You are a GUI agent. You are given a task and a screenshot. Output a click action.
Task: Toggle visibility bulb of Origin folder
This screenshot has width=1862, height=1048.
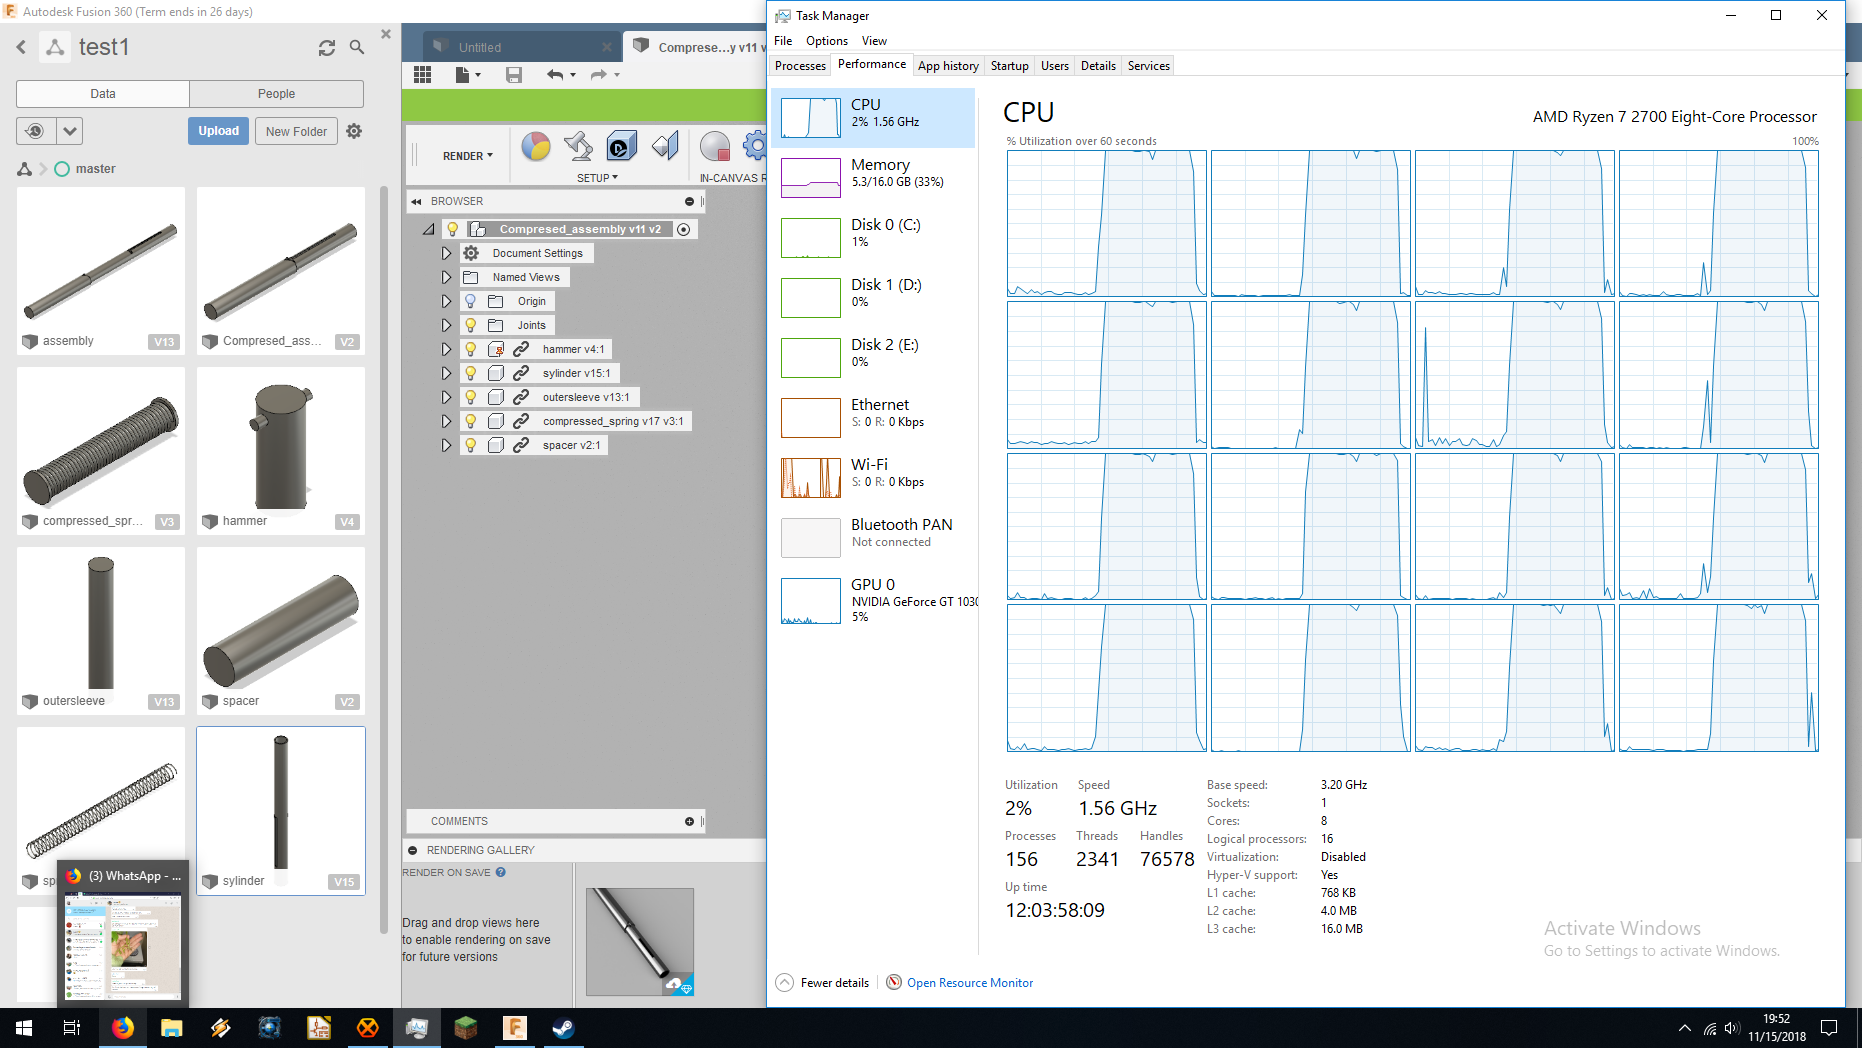tap(471, 301)
